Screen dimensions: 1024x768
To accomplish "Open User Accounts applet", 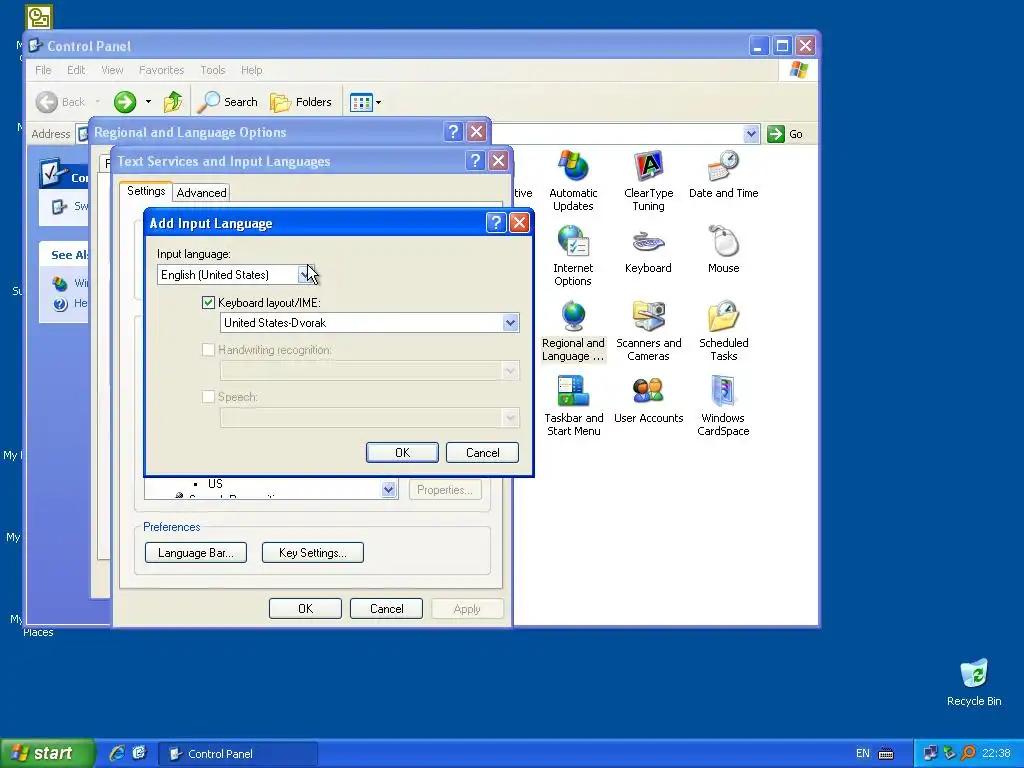I will (648, 400).
